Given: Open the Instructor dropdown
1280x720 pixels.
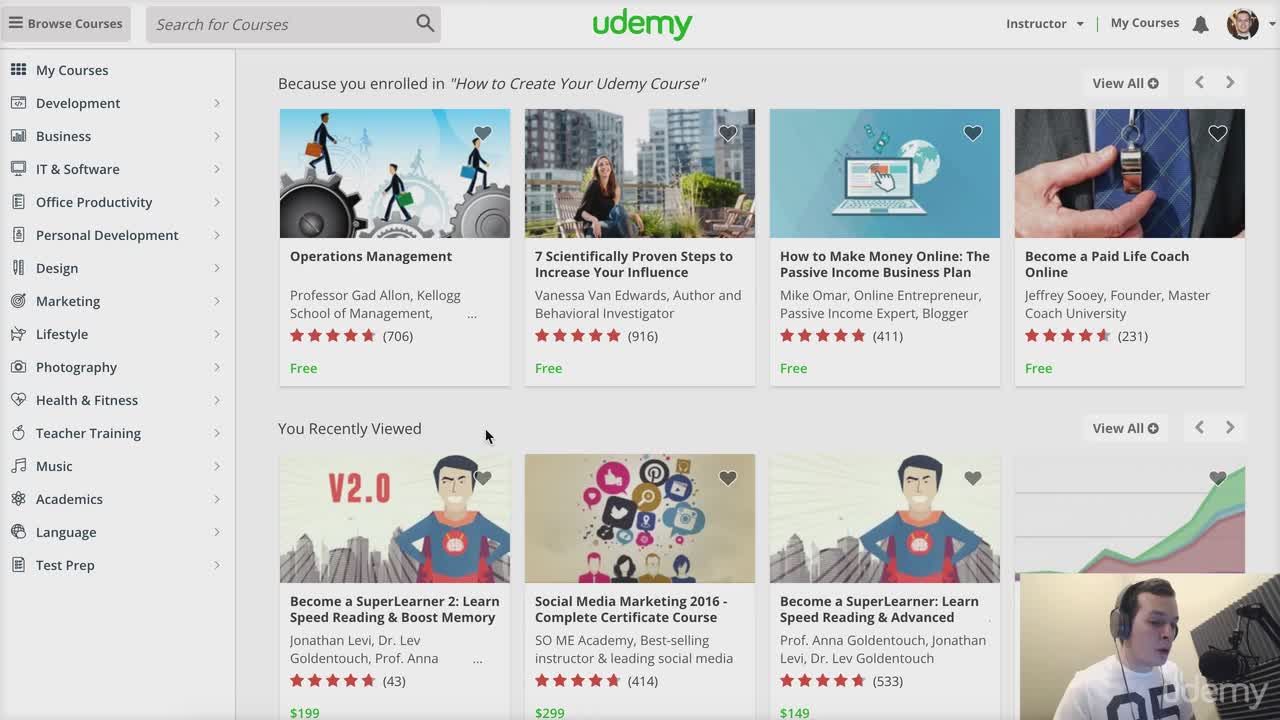Looking at the screenshot, I should 1045,24.
